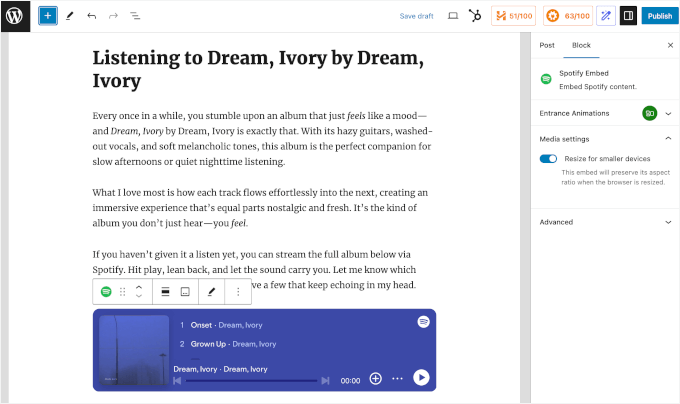The image size is (680, 404).
Task: Click the HubSpot sprocket icon
Action: coord(477,16)
